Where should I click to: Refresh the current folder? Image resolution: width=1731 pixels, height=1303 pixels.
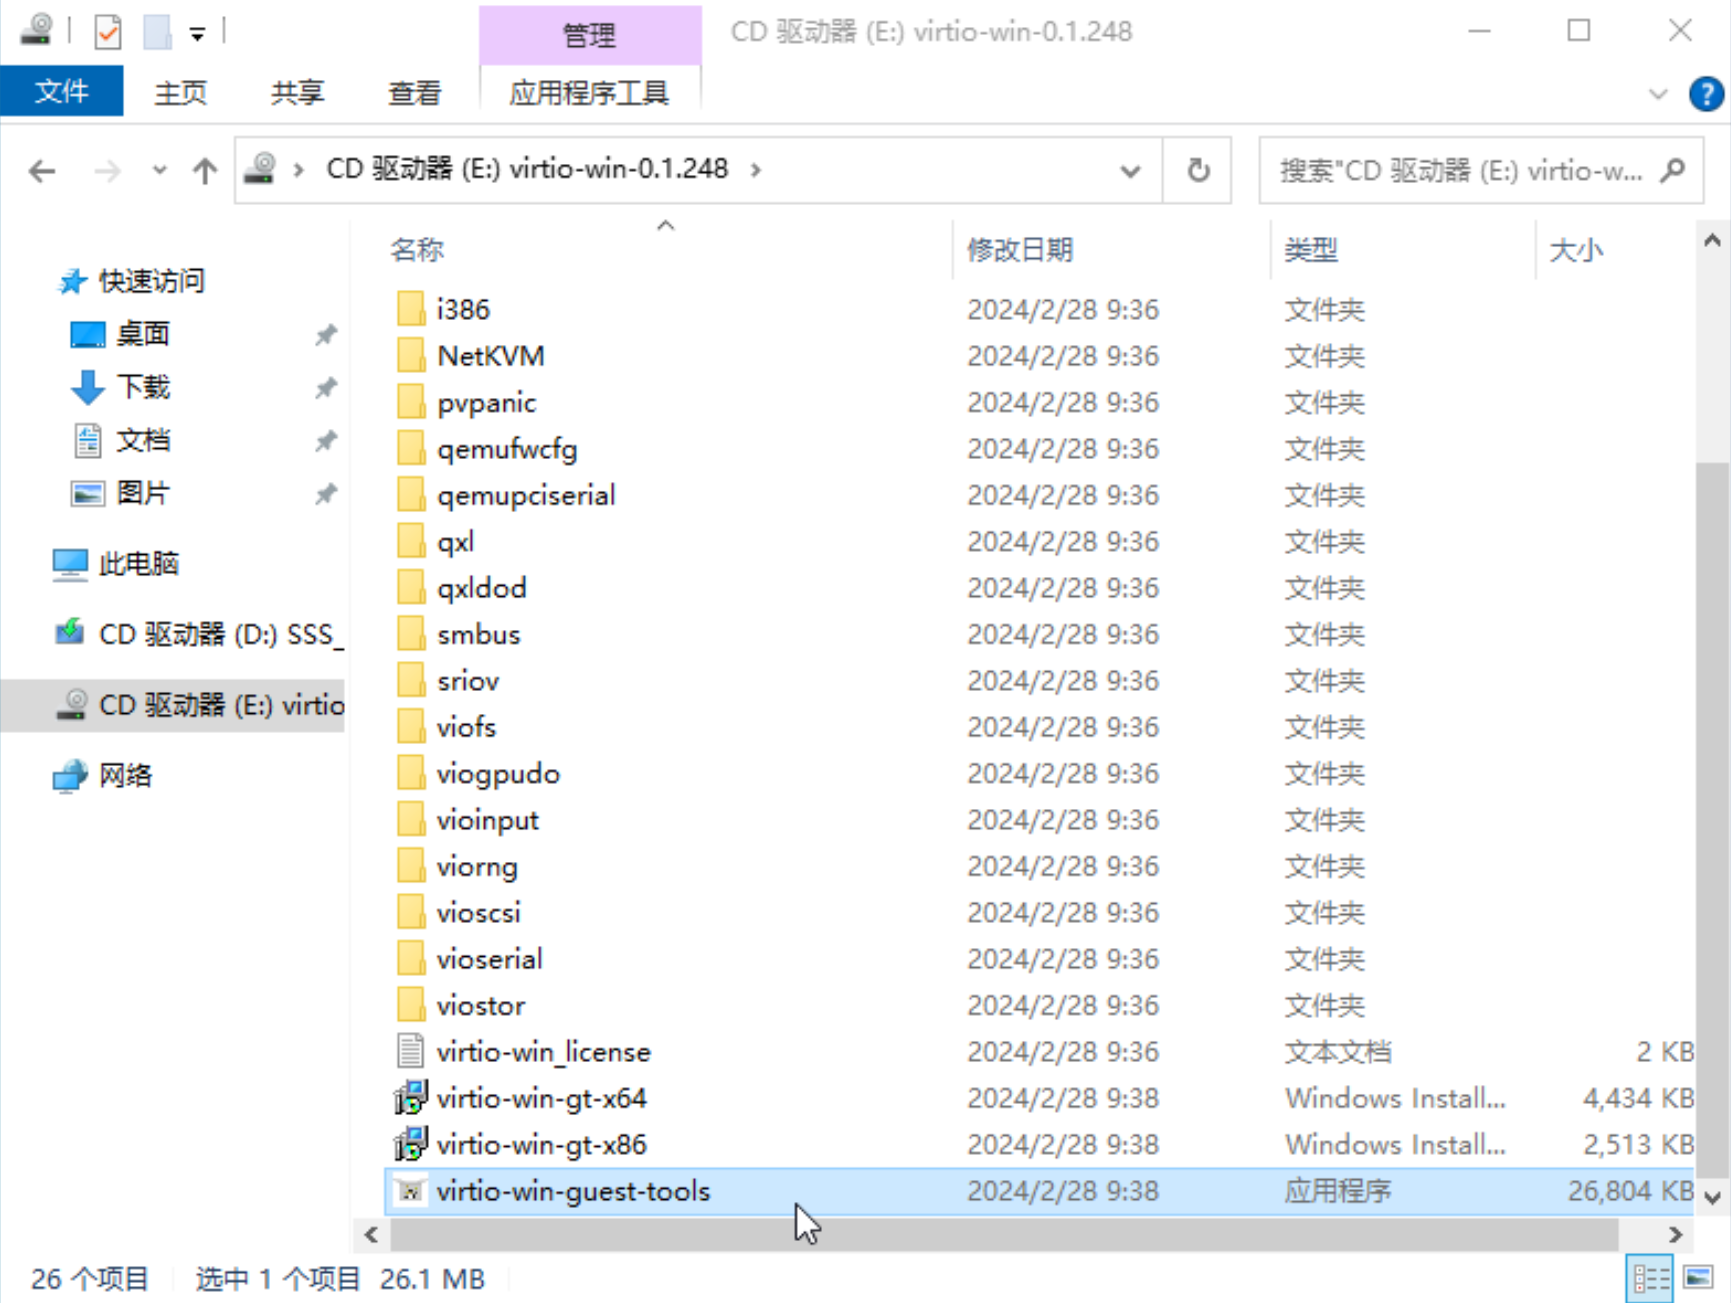(x=1198, y=171)
